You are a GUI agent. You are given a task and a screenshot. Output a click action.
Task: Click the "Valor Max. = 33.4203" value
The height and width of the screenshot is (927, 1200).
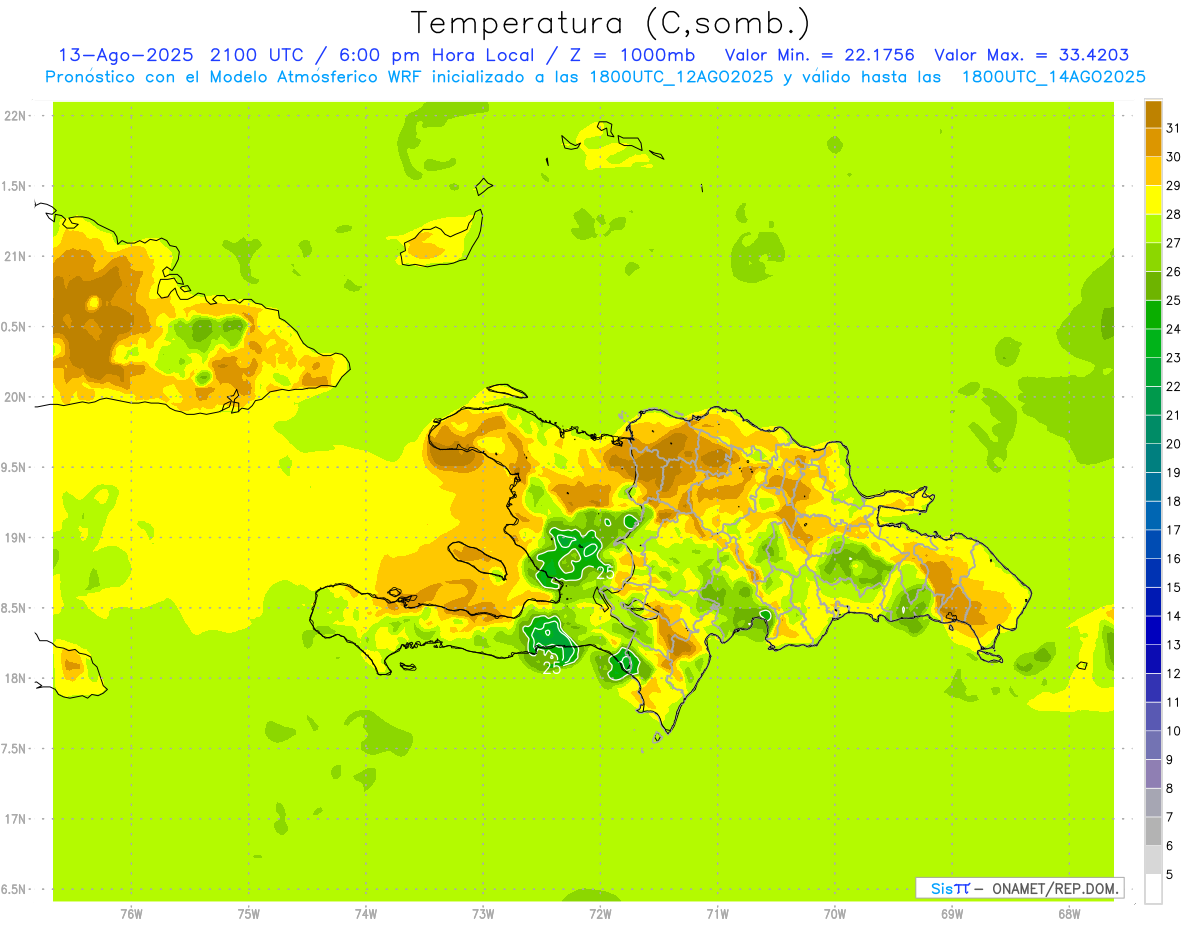1032,55
